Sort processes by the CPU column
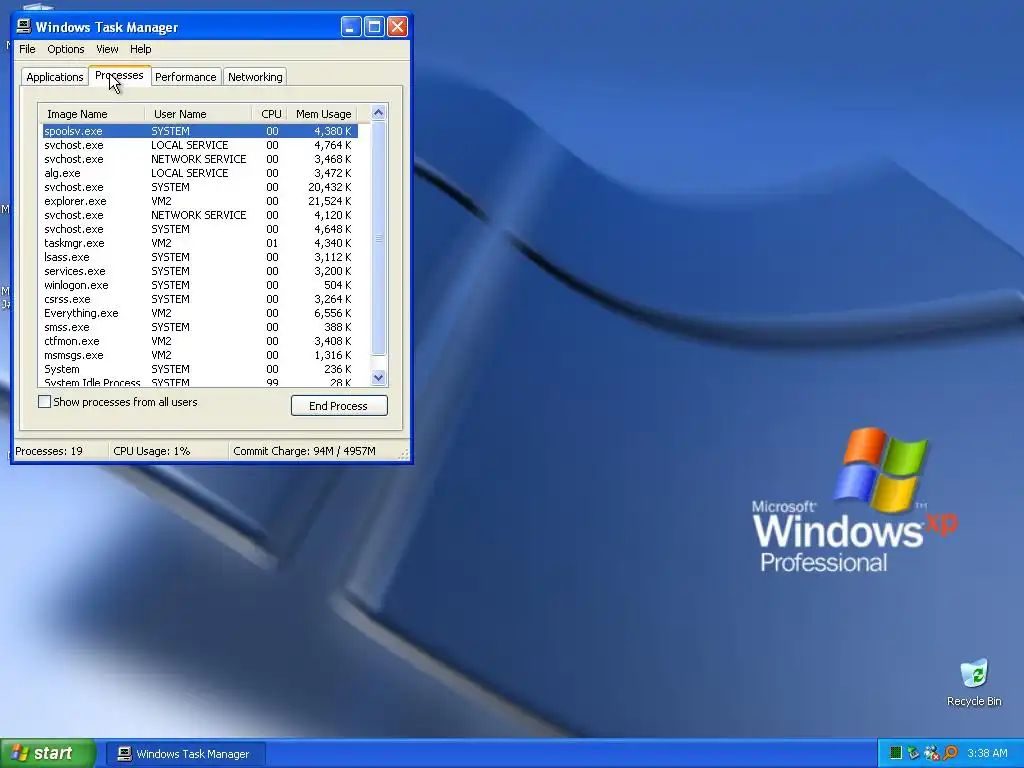The width and height of the screenshot is (1024, 768). [x=270, y=114]
